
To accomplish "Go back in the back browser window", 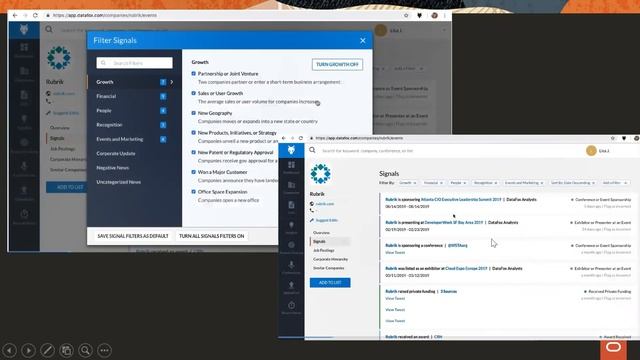I will pos(15,15).
